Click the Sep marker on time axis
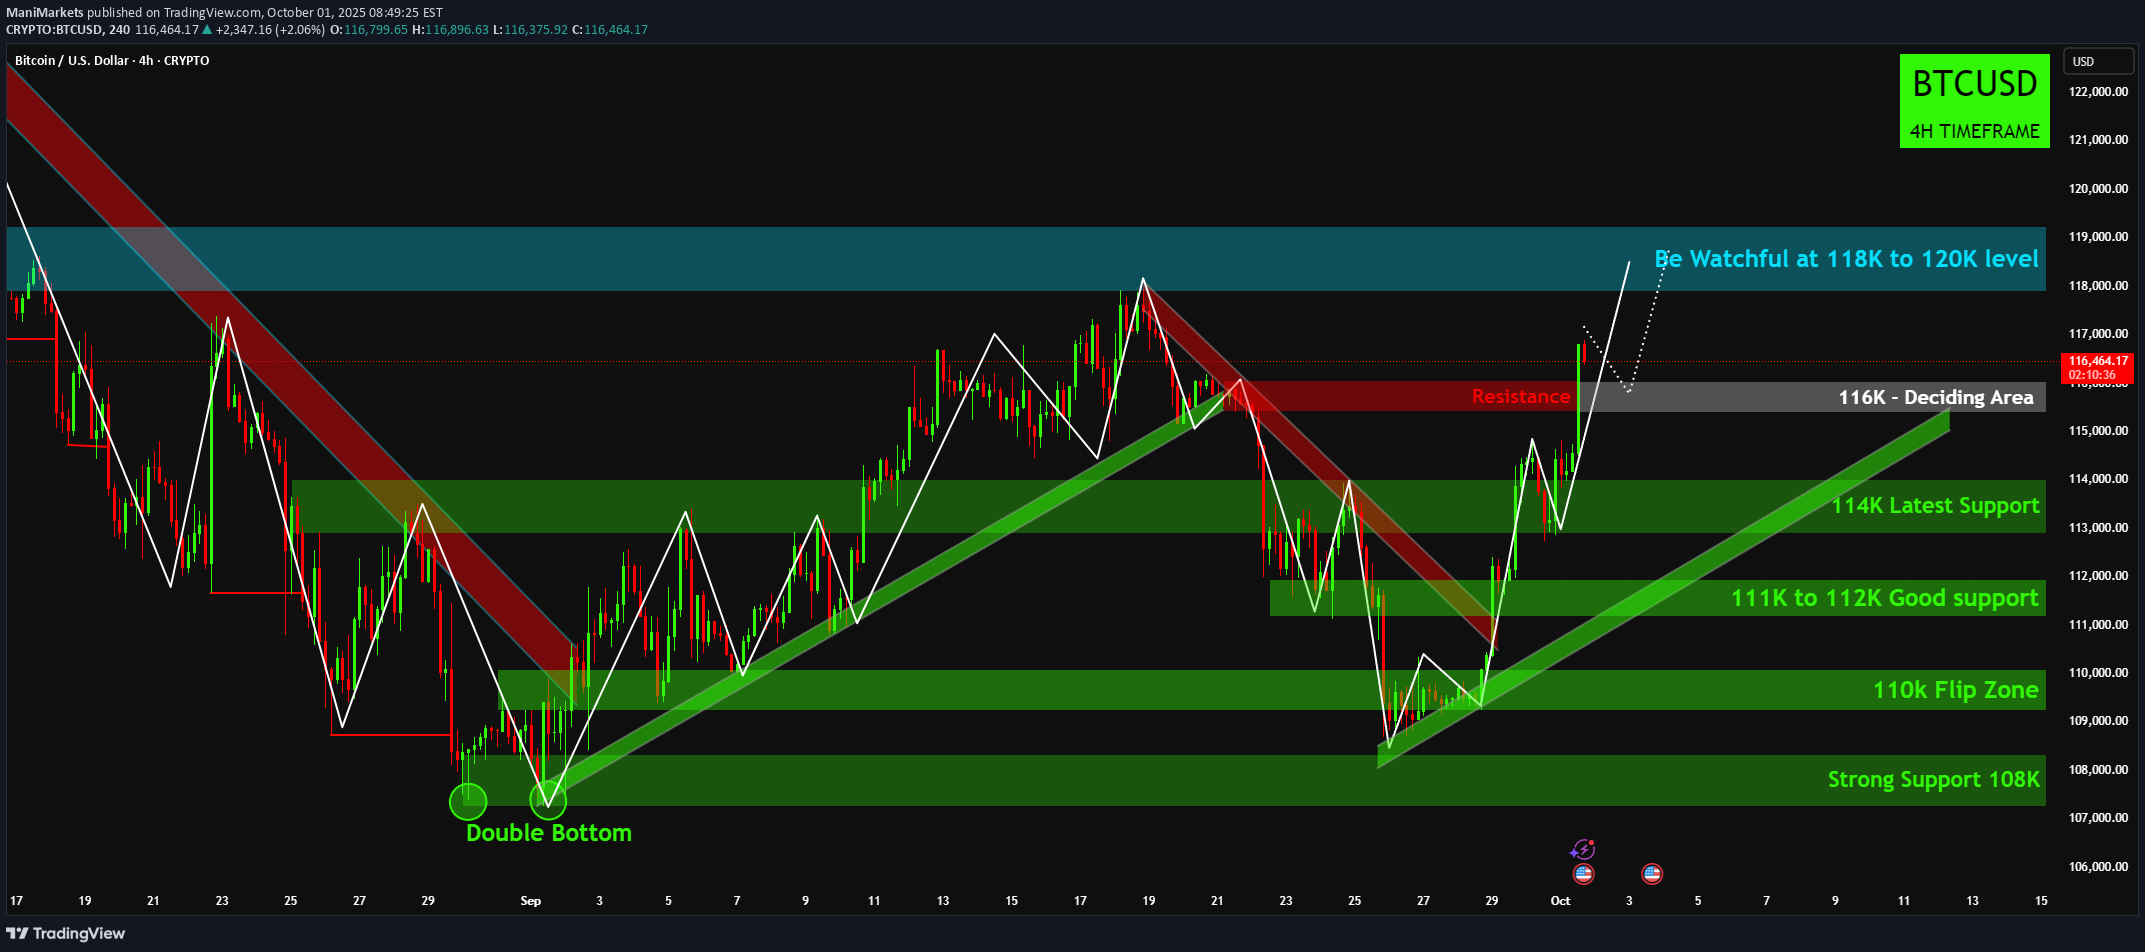The image size is (2145, 952). pyautogui.click(x=530, y=901)
